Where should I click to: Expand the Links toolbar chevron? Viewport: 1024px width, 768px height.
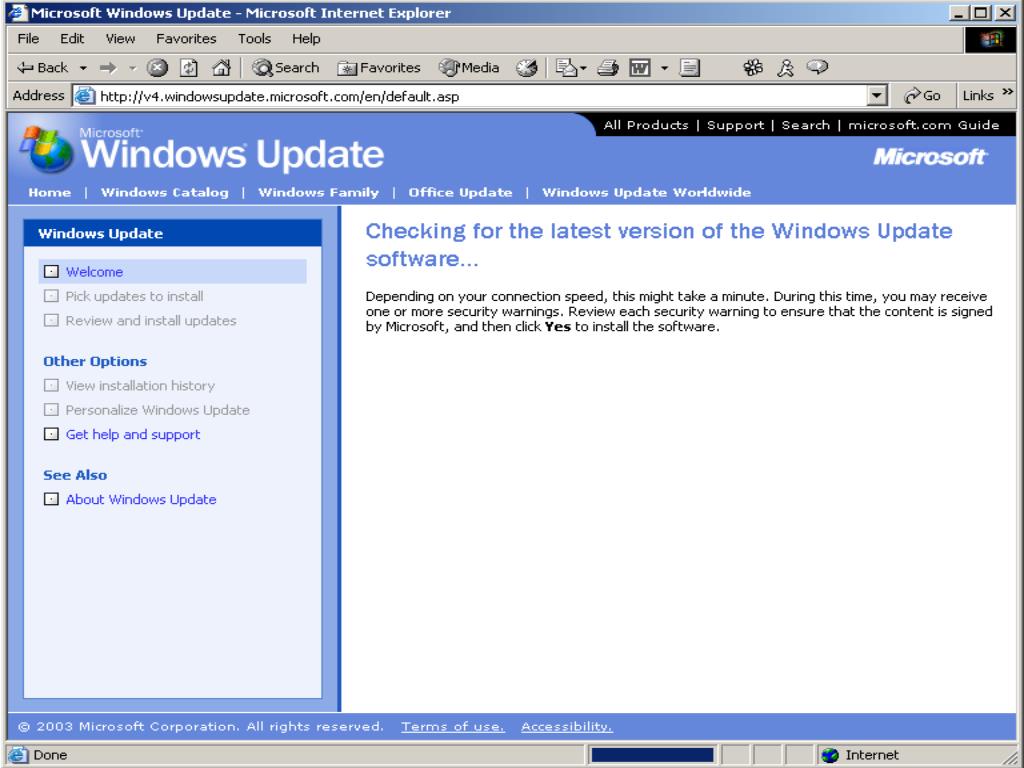(x=1008, y=92)
